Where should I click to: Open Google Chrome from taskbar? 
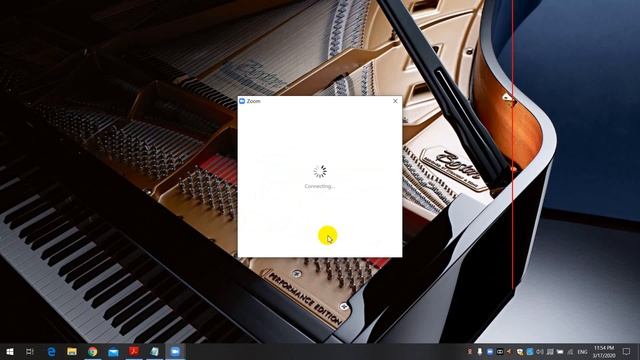coord(93,351)
